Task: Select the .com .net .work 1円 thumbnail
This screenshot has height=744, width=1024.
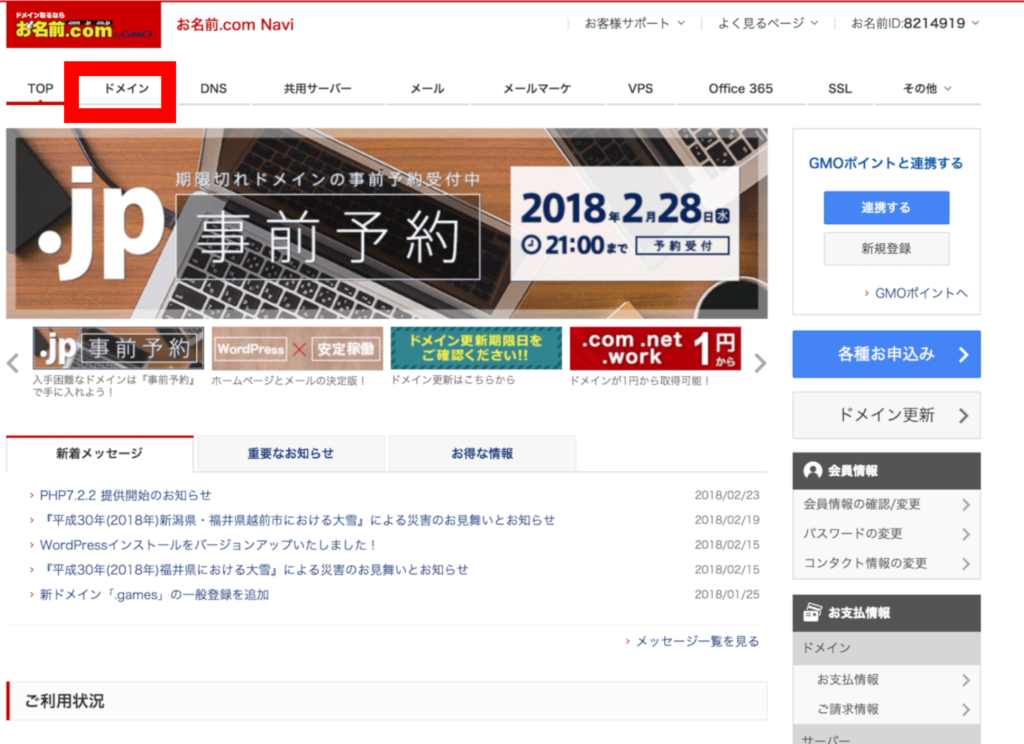Action: pyautogui.click(x=655, y=348)
